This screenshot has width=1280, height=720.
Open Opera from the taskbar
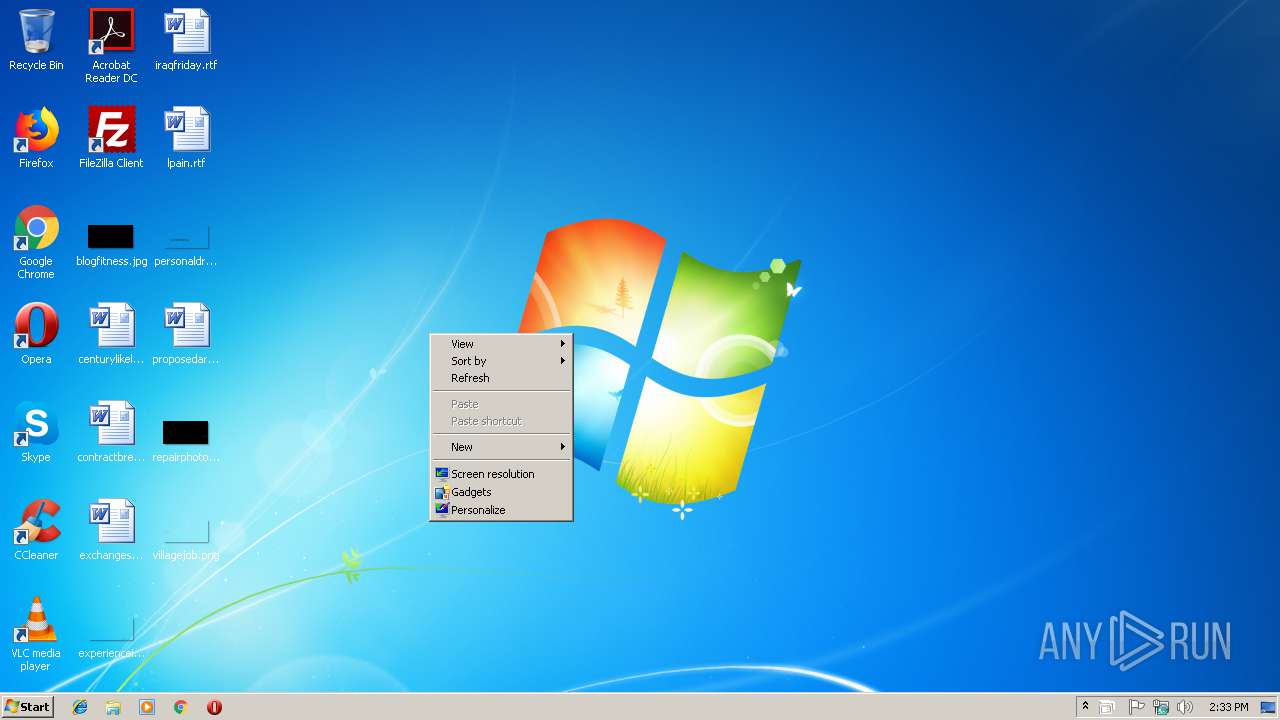tap(214, 707)
